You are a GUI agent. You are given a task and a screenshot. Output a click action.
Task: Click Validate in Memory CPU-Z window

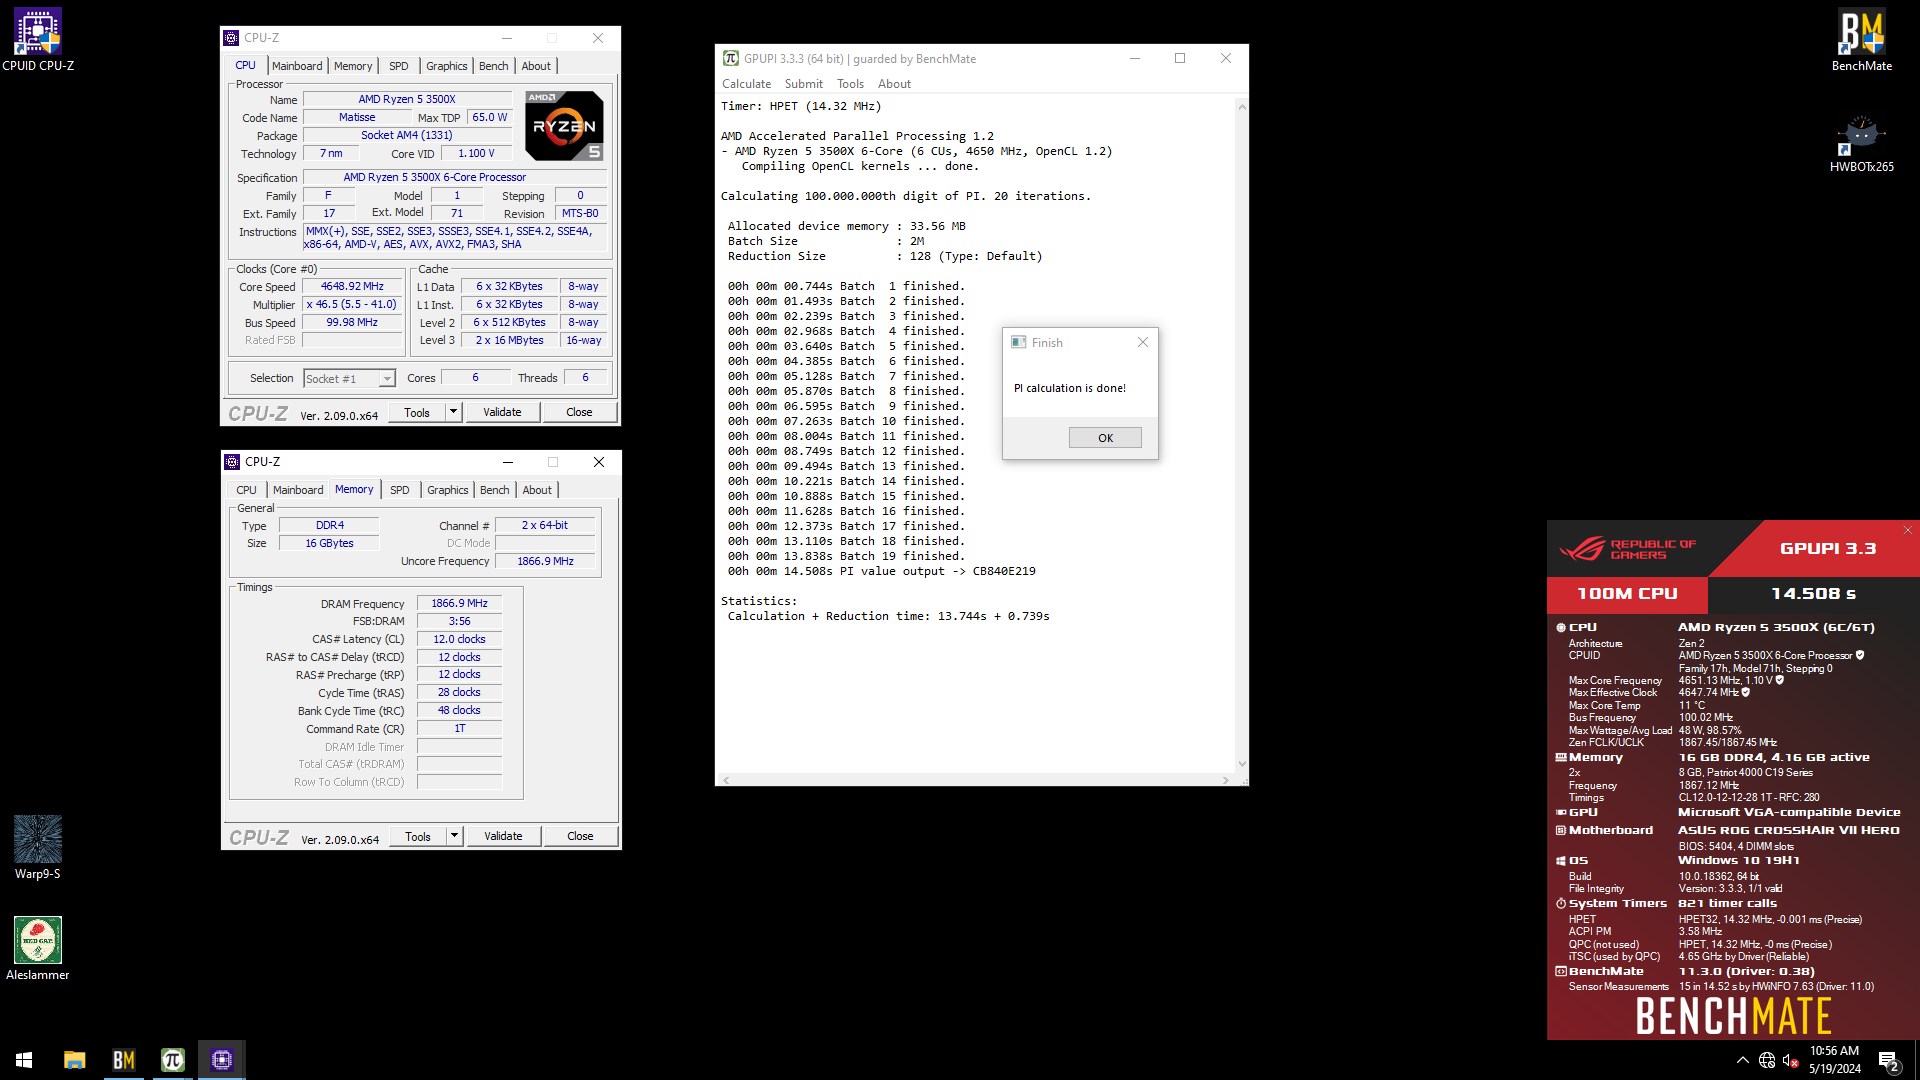pos(503,836)
